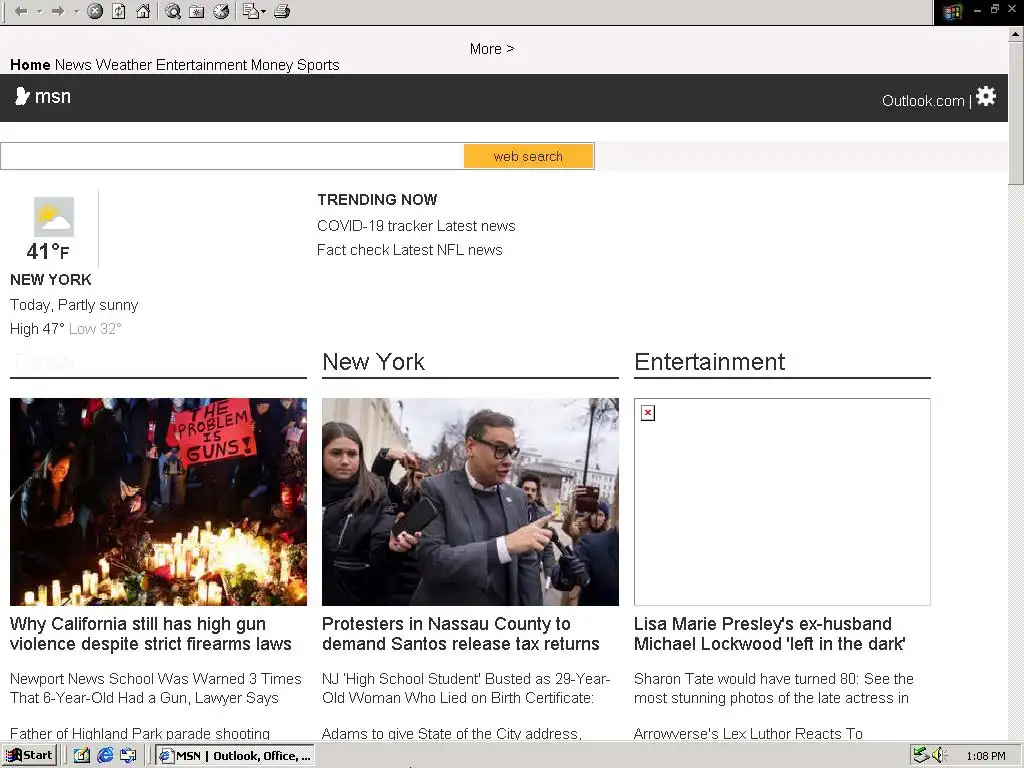1024x768 pixels.
Task: Open the Santos protesters photo thumbnail
Action: click(470, 502)
